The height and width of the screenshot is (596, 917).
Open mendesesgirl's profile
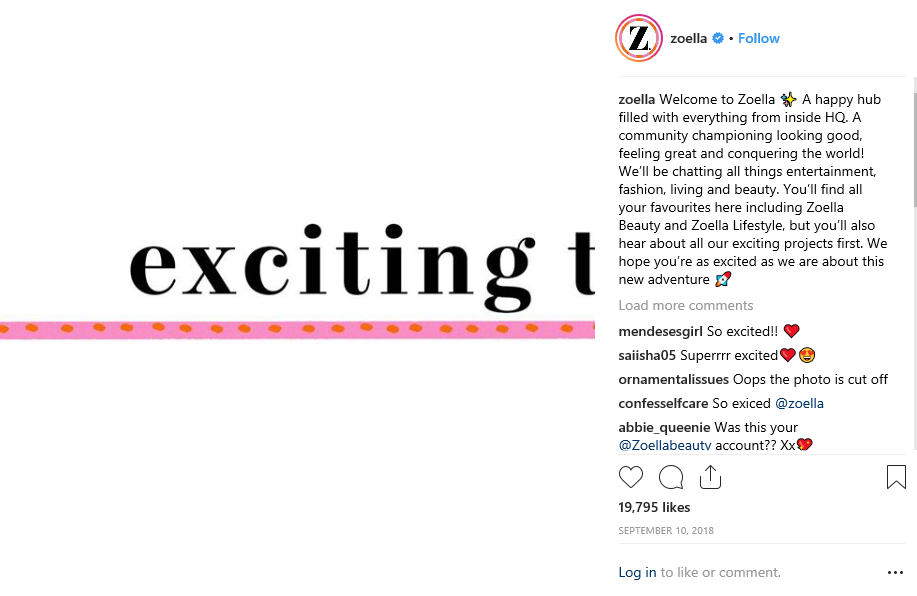click(661, 331)
